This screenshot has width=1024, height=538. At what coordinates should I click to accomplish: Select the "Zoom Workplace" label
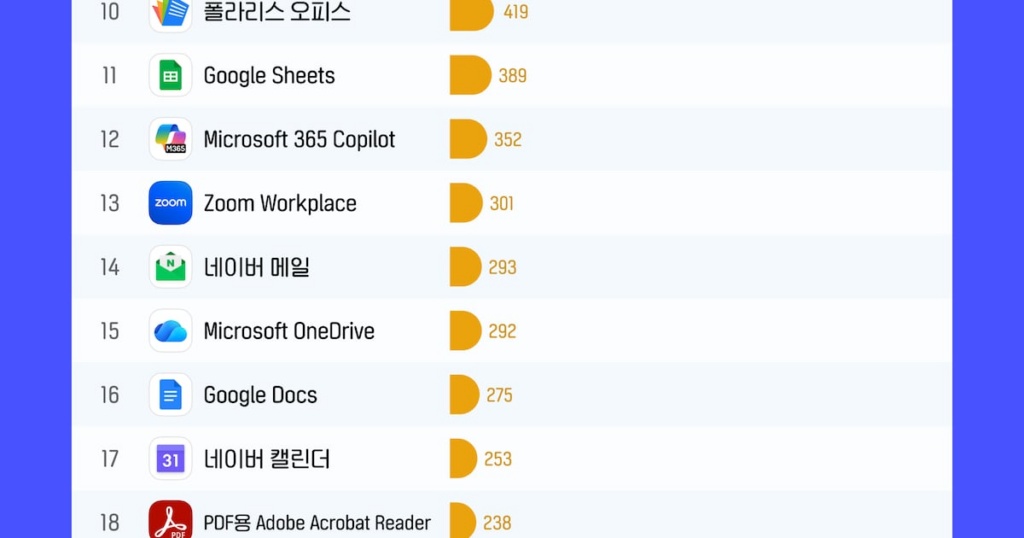(280, 204)
